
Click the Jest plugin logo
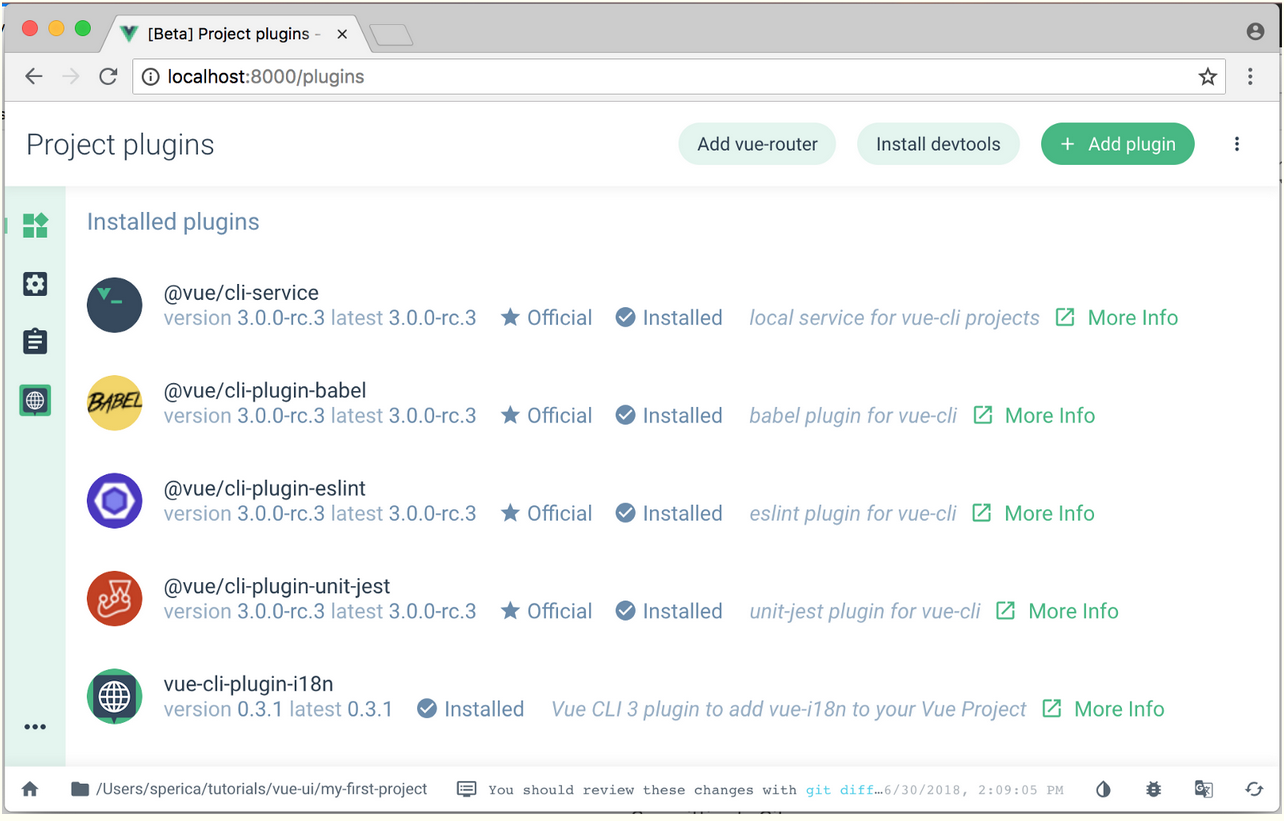click(114, 598)
